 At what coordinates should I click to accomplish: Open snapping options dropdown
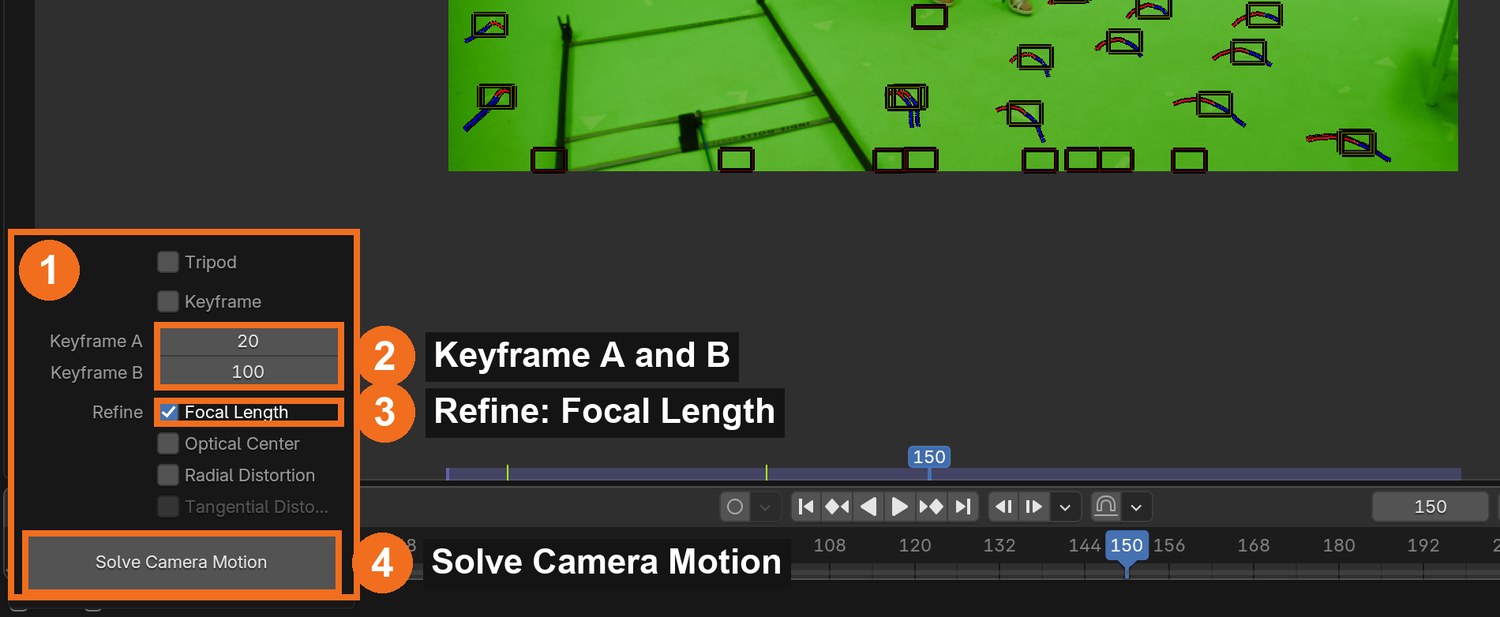click(x=1137, y=507)
